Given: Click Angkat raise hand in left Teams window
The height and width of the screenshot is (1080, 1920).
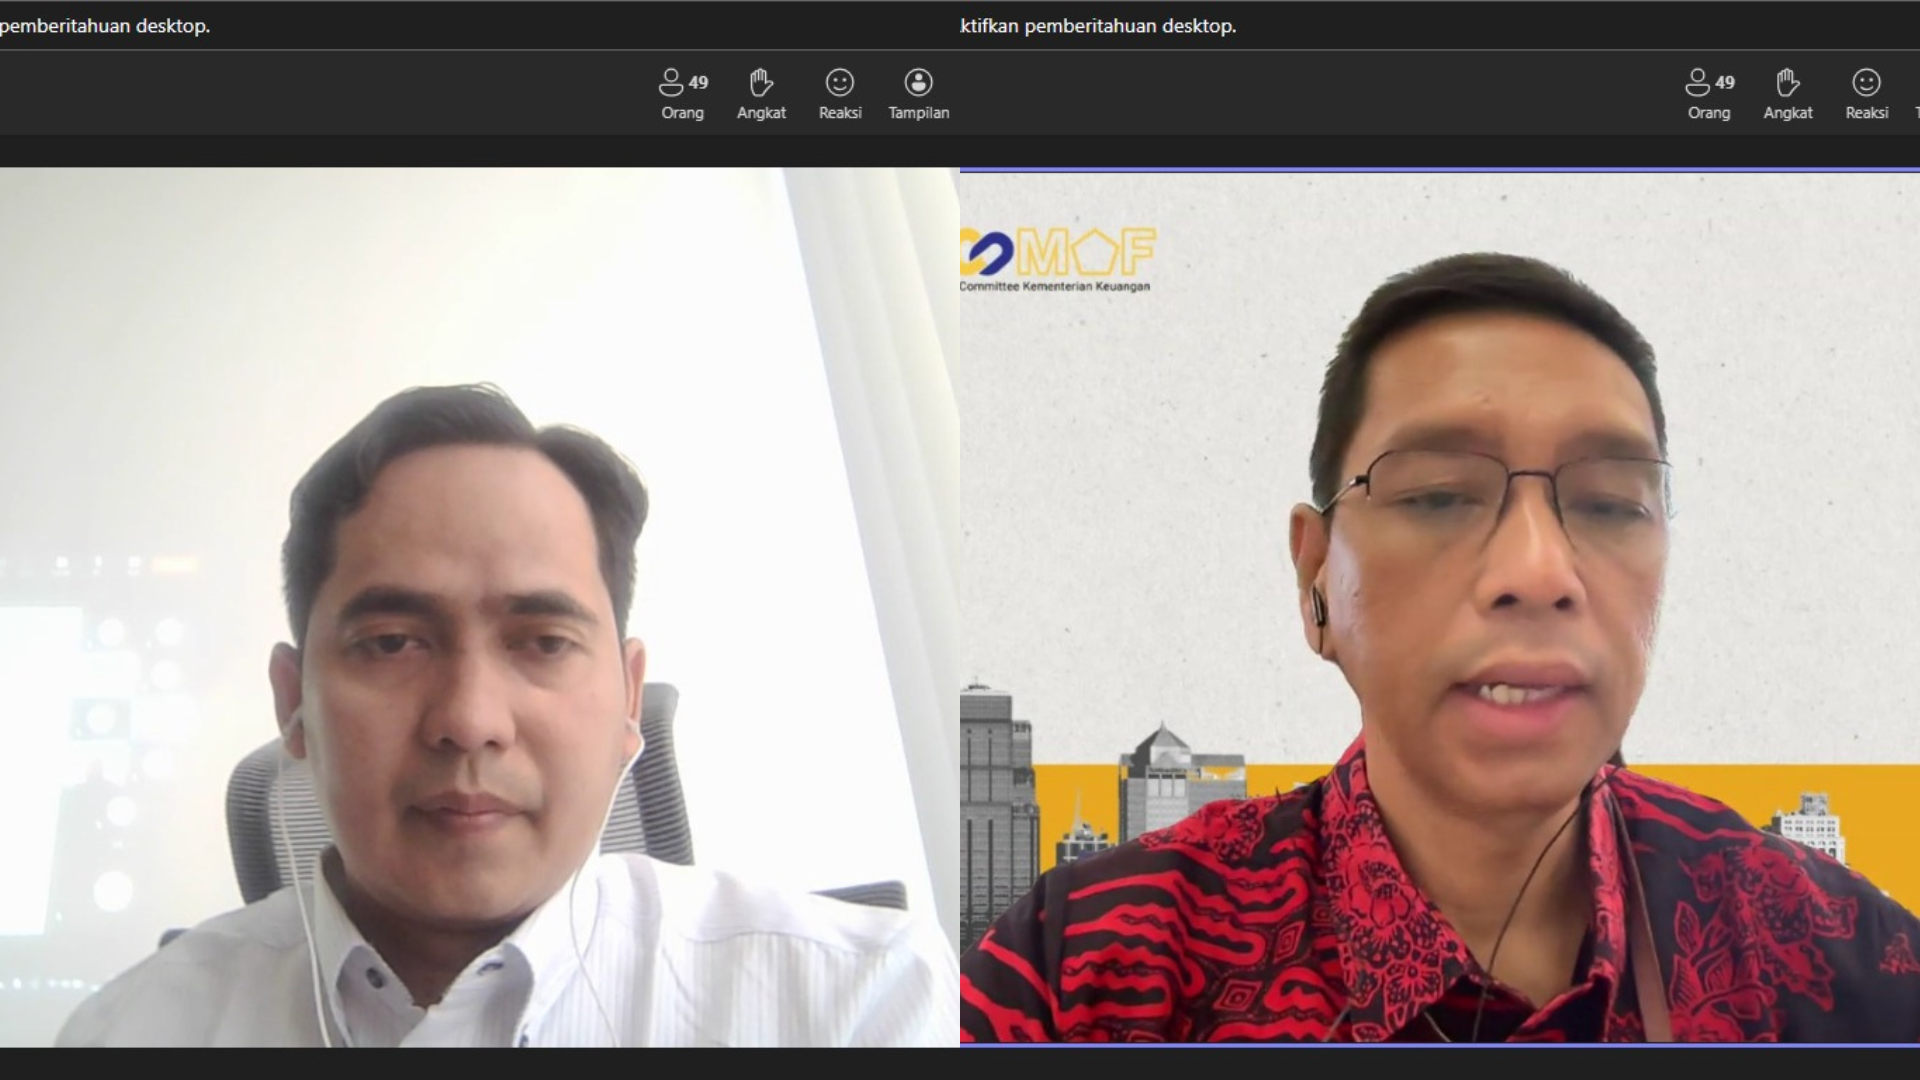Looking at the screenshot, I should click(x=761, y=94).
